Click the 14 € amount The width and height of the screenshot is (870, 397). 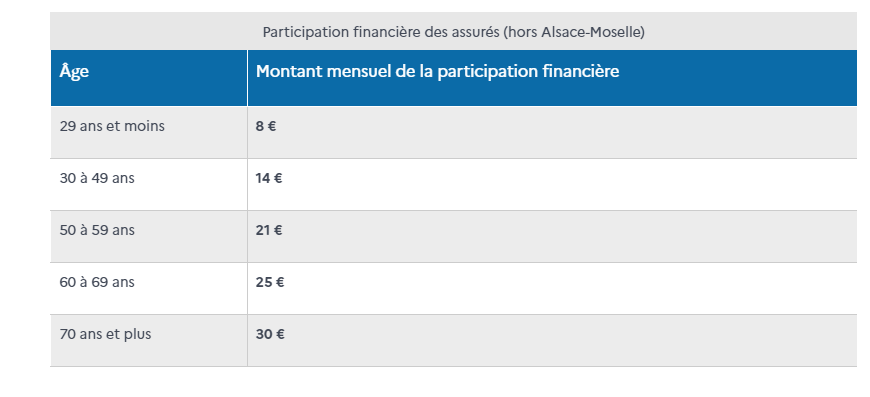pyautogui.click(x=269, y=179)
